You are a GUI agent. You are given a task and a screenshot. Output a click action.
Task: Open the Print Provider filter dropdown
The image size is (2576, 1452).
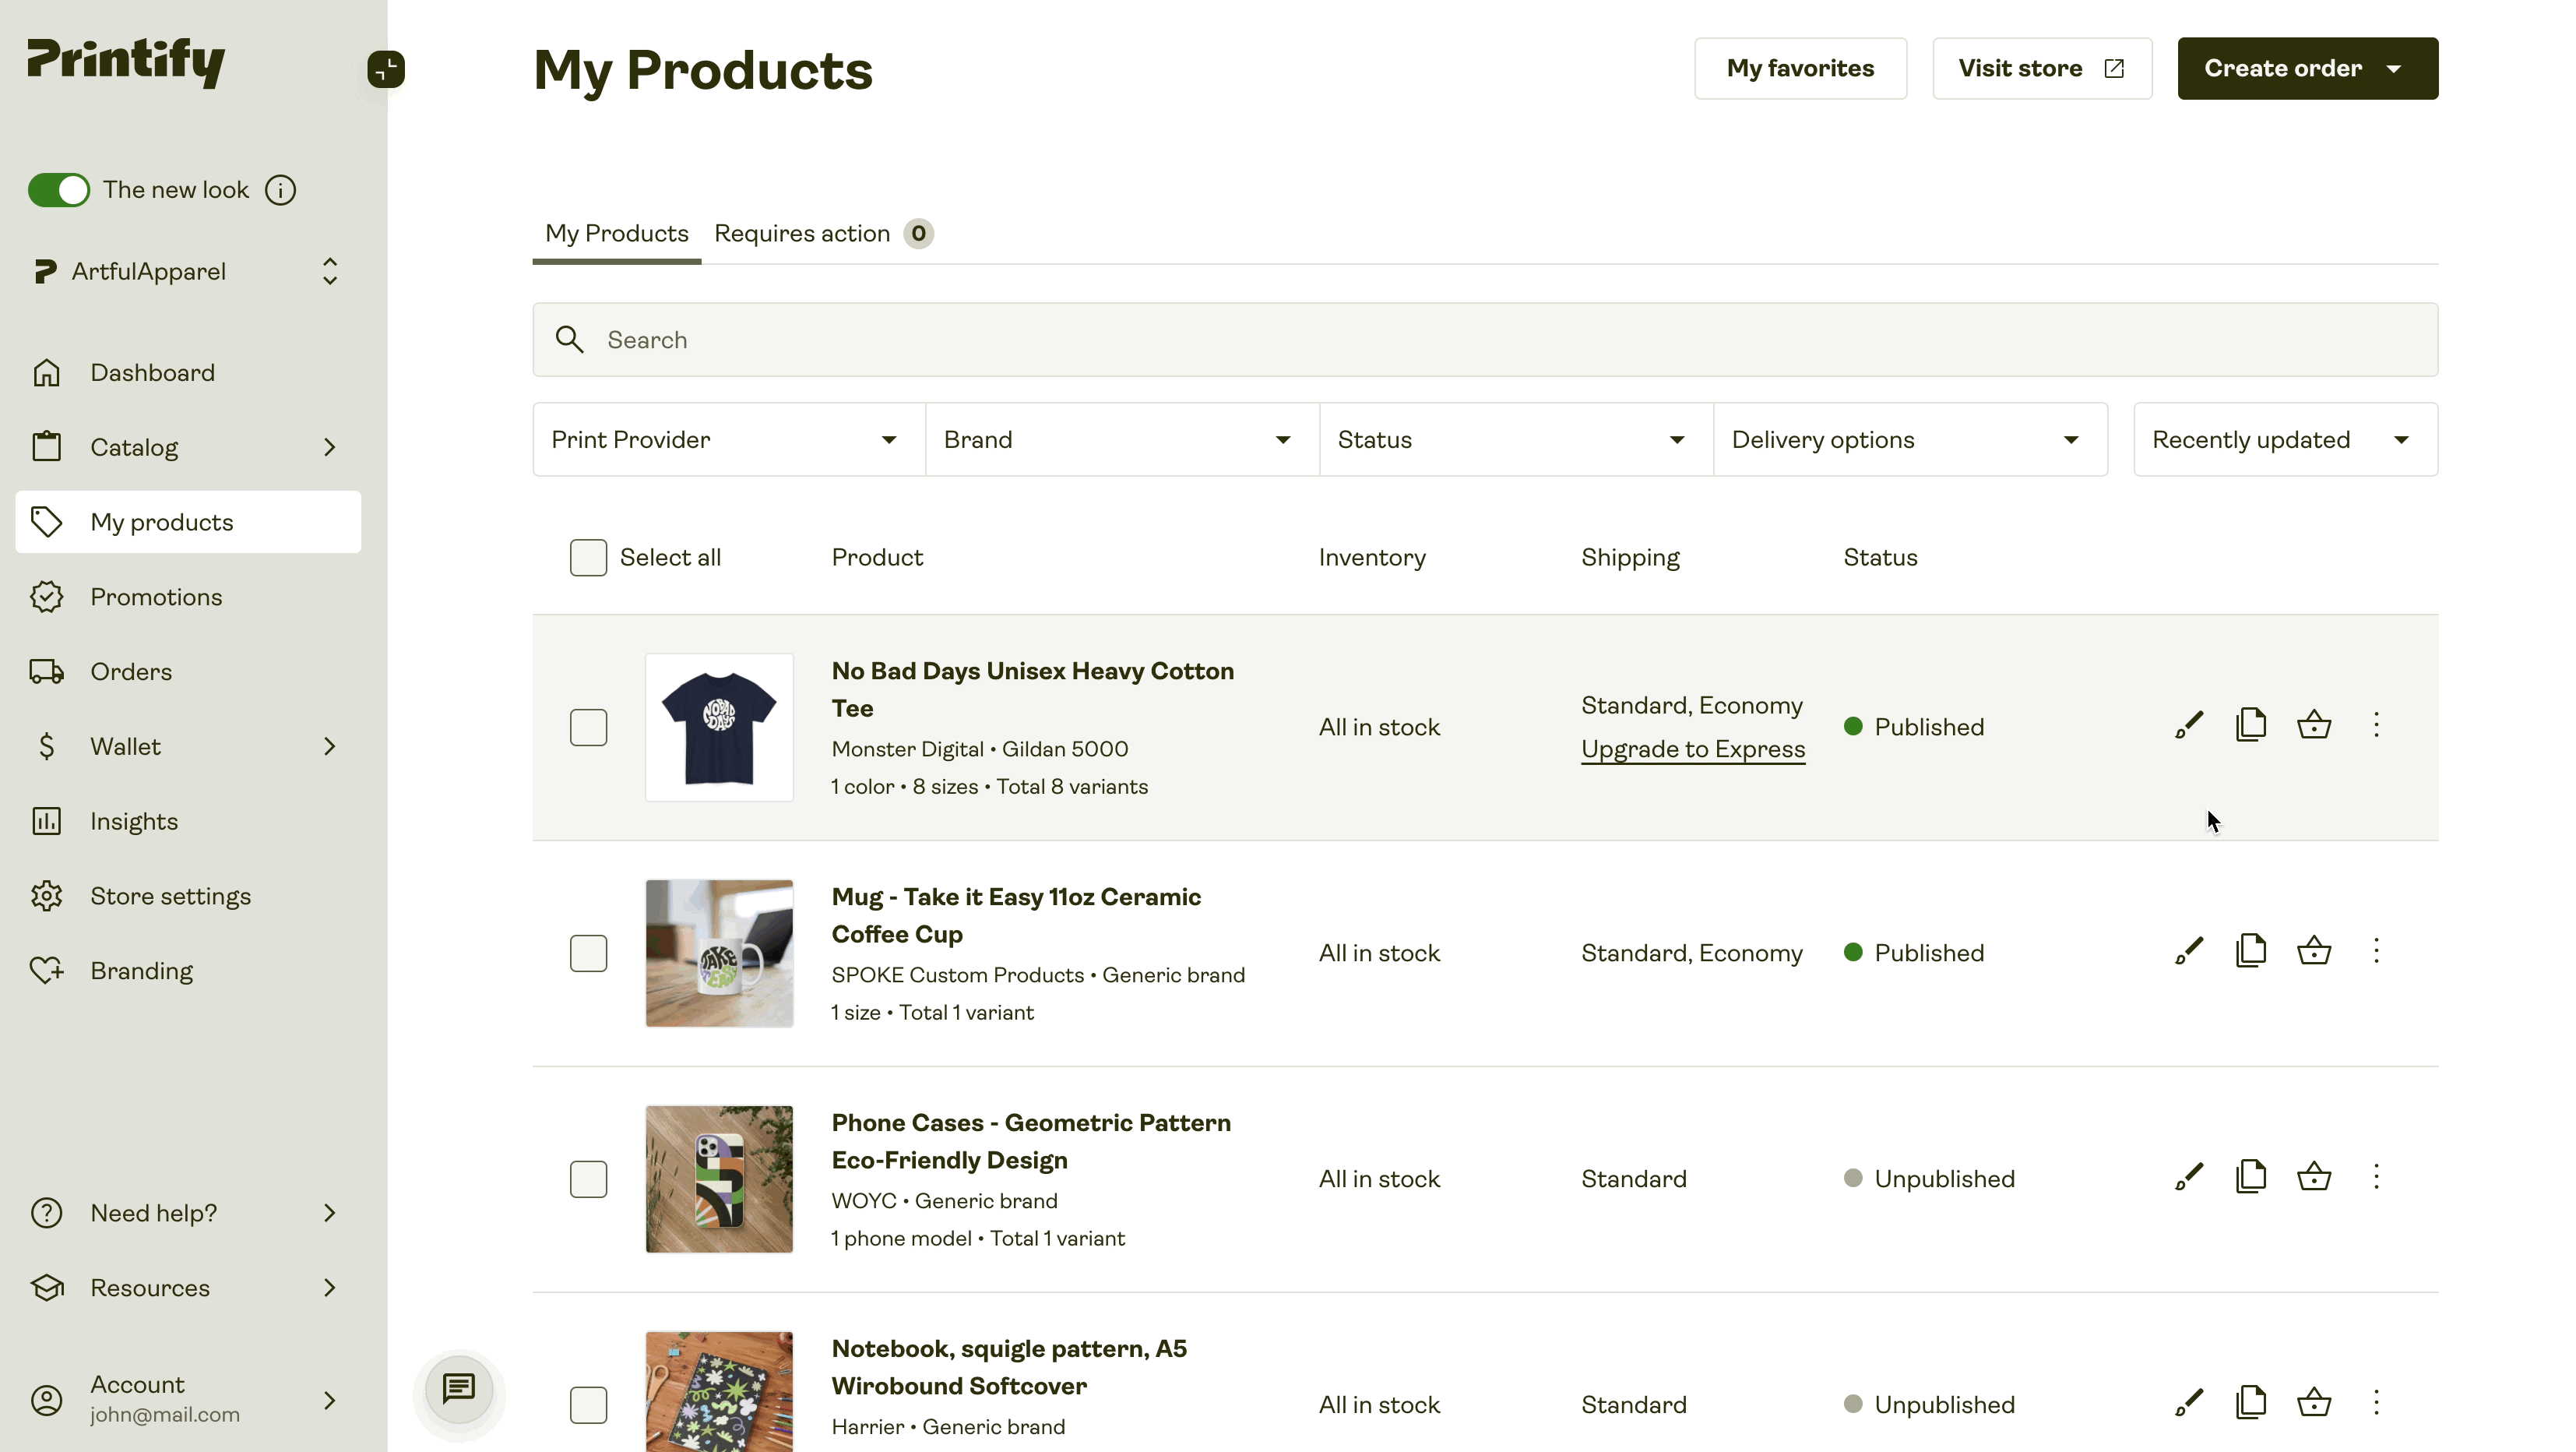(x=729, y=440)
